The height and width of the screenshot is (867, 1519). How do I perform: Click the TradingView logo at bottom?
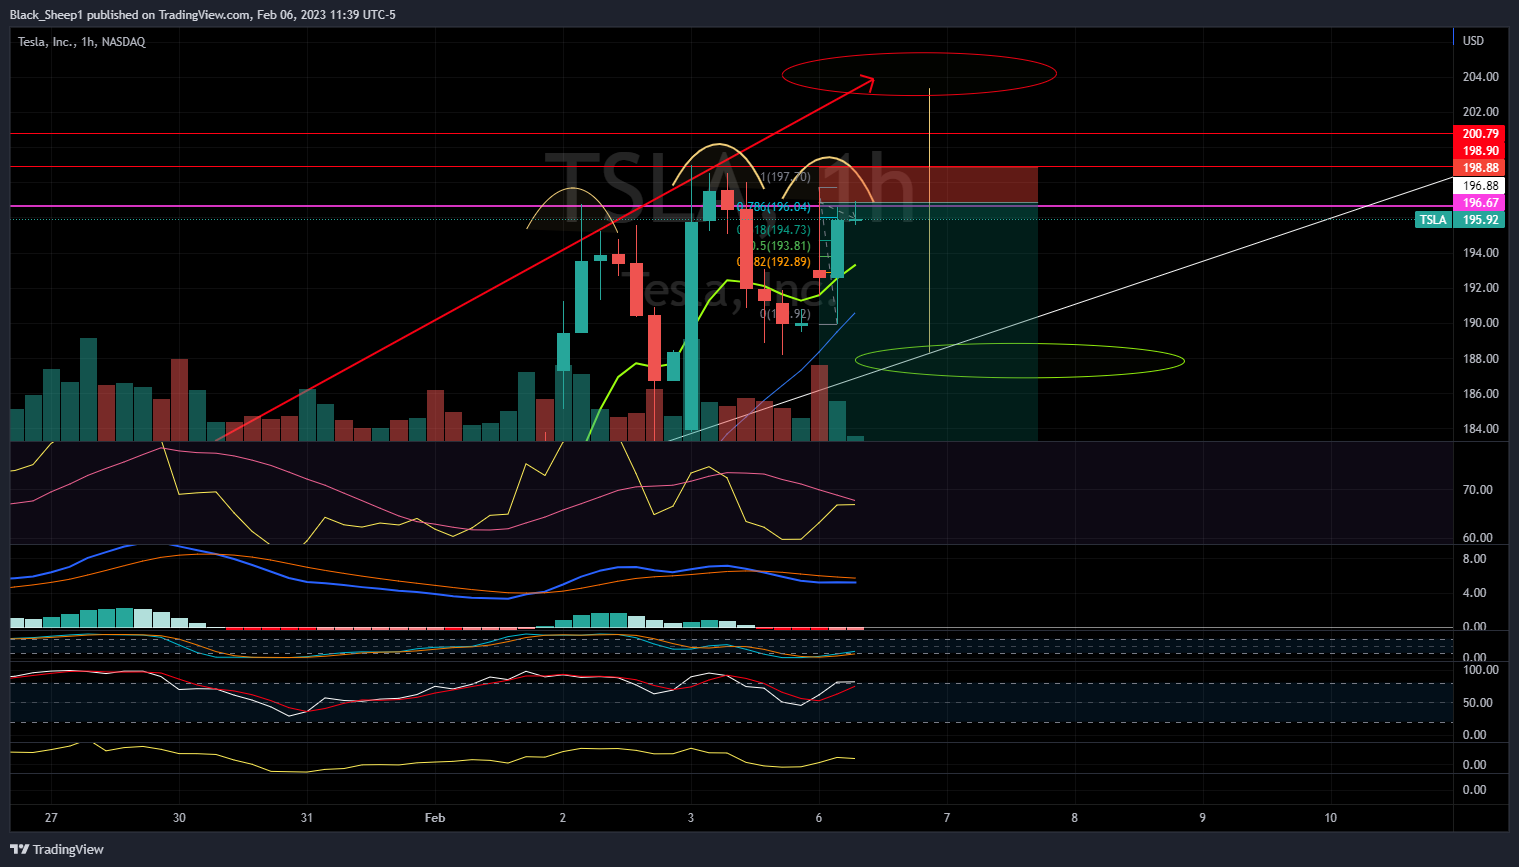(x=57, y=849)
